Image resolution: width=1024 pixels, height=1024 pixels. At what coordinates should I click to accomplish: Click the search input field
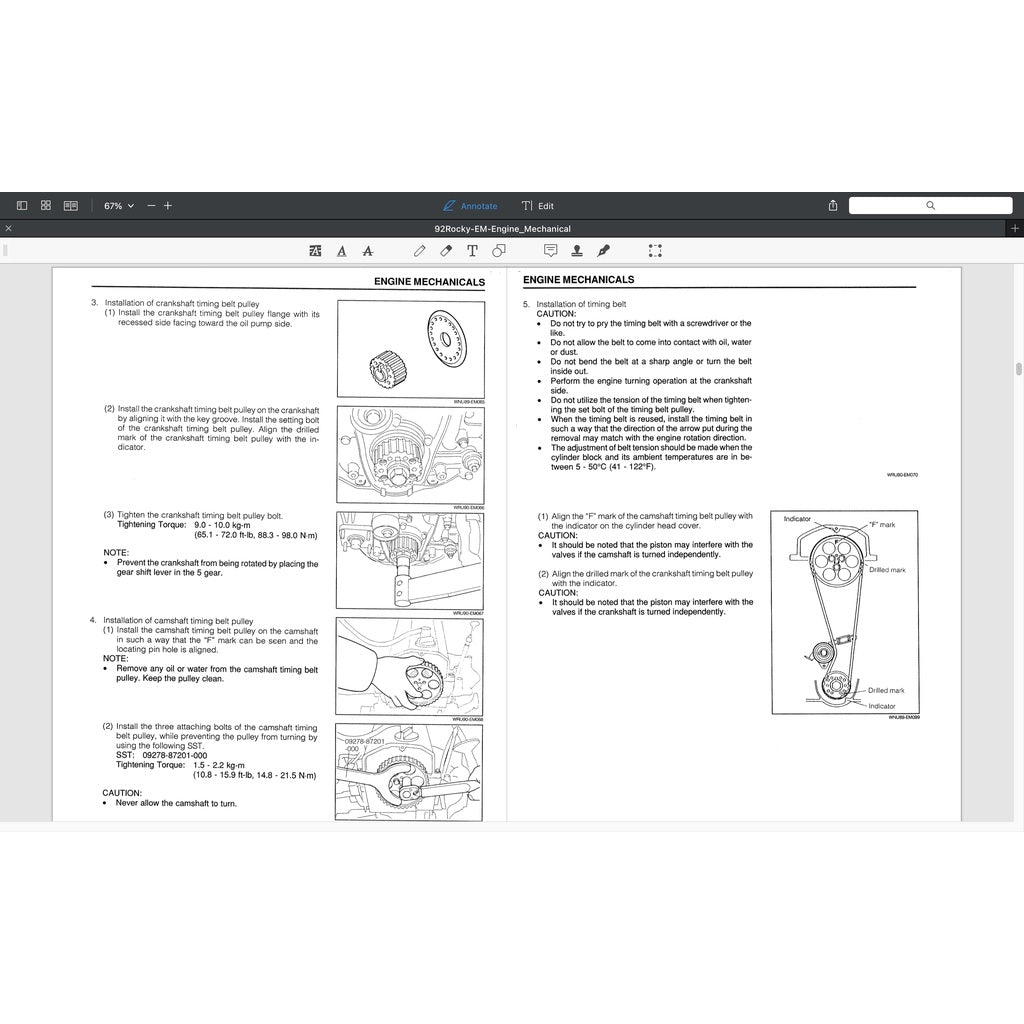(930, 205)
